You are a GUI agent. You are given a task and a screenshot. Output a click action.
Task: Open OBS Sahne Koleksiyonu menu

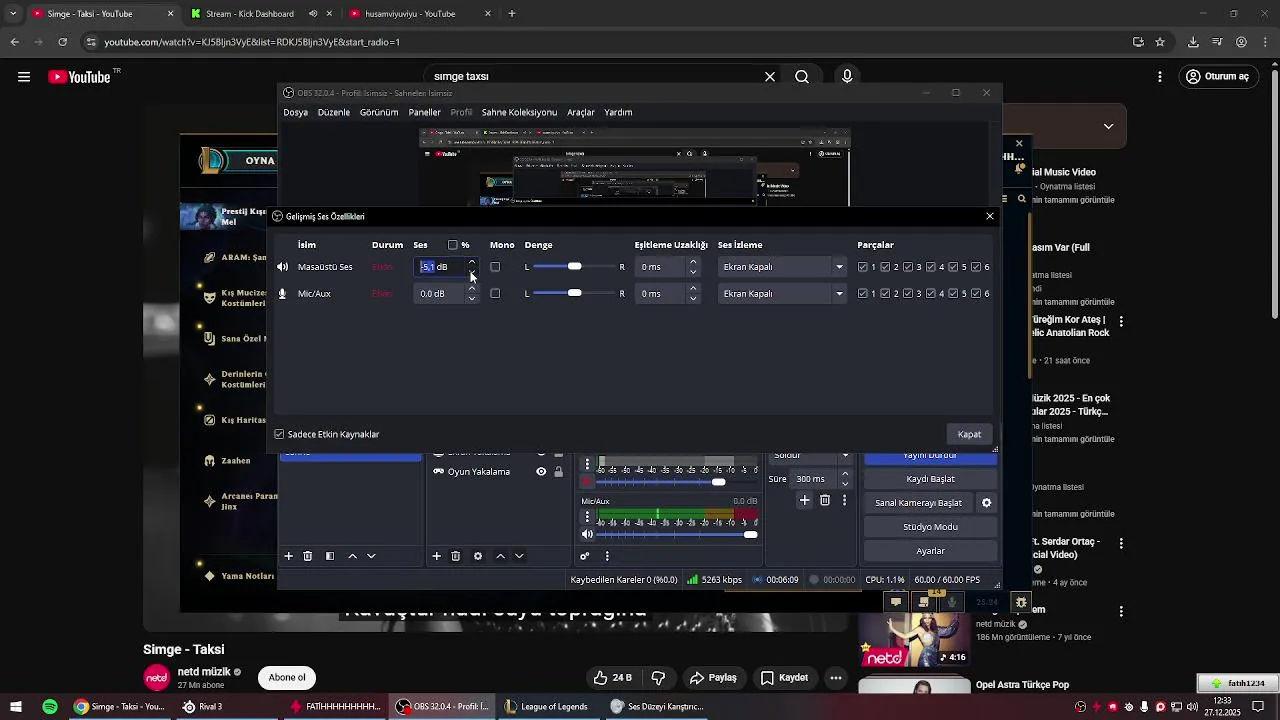point(519,113)
